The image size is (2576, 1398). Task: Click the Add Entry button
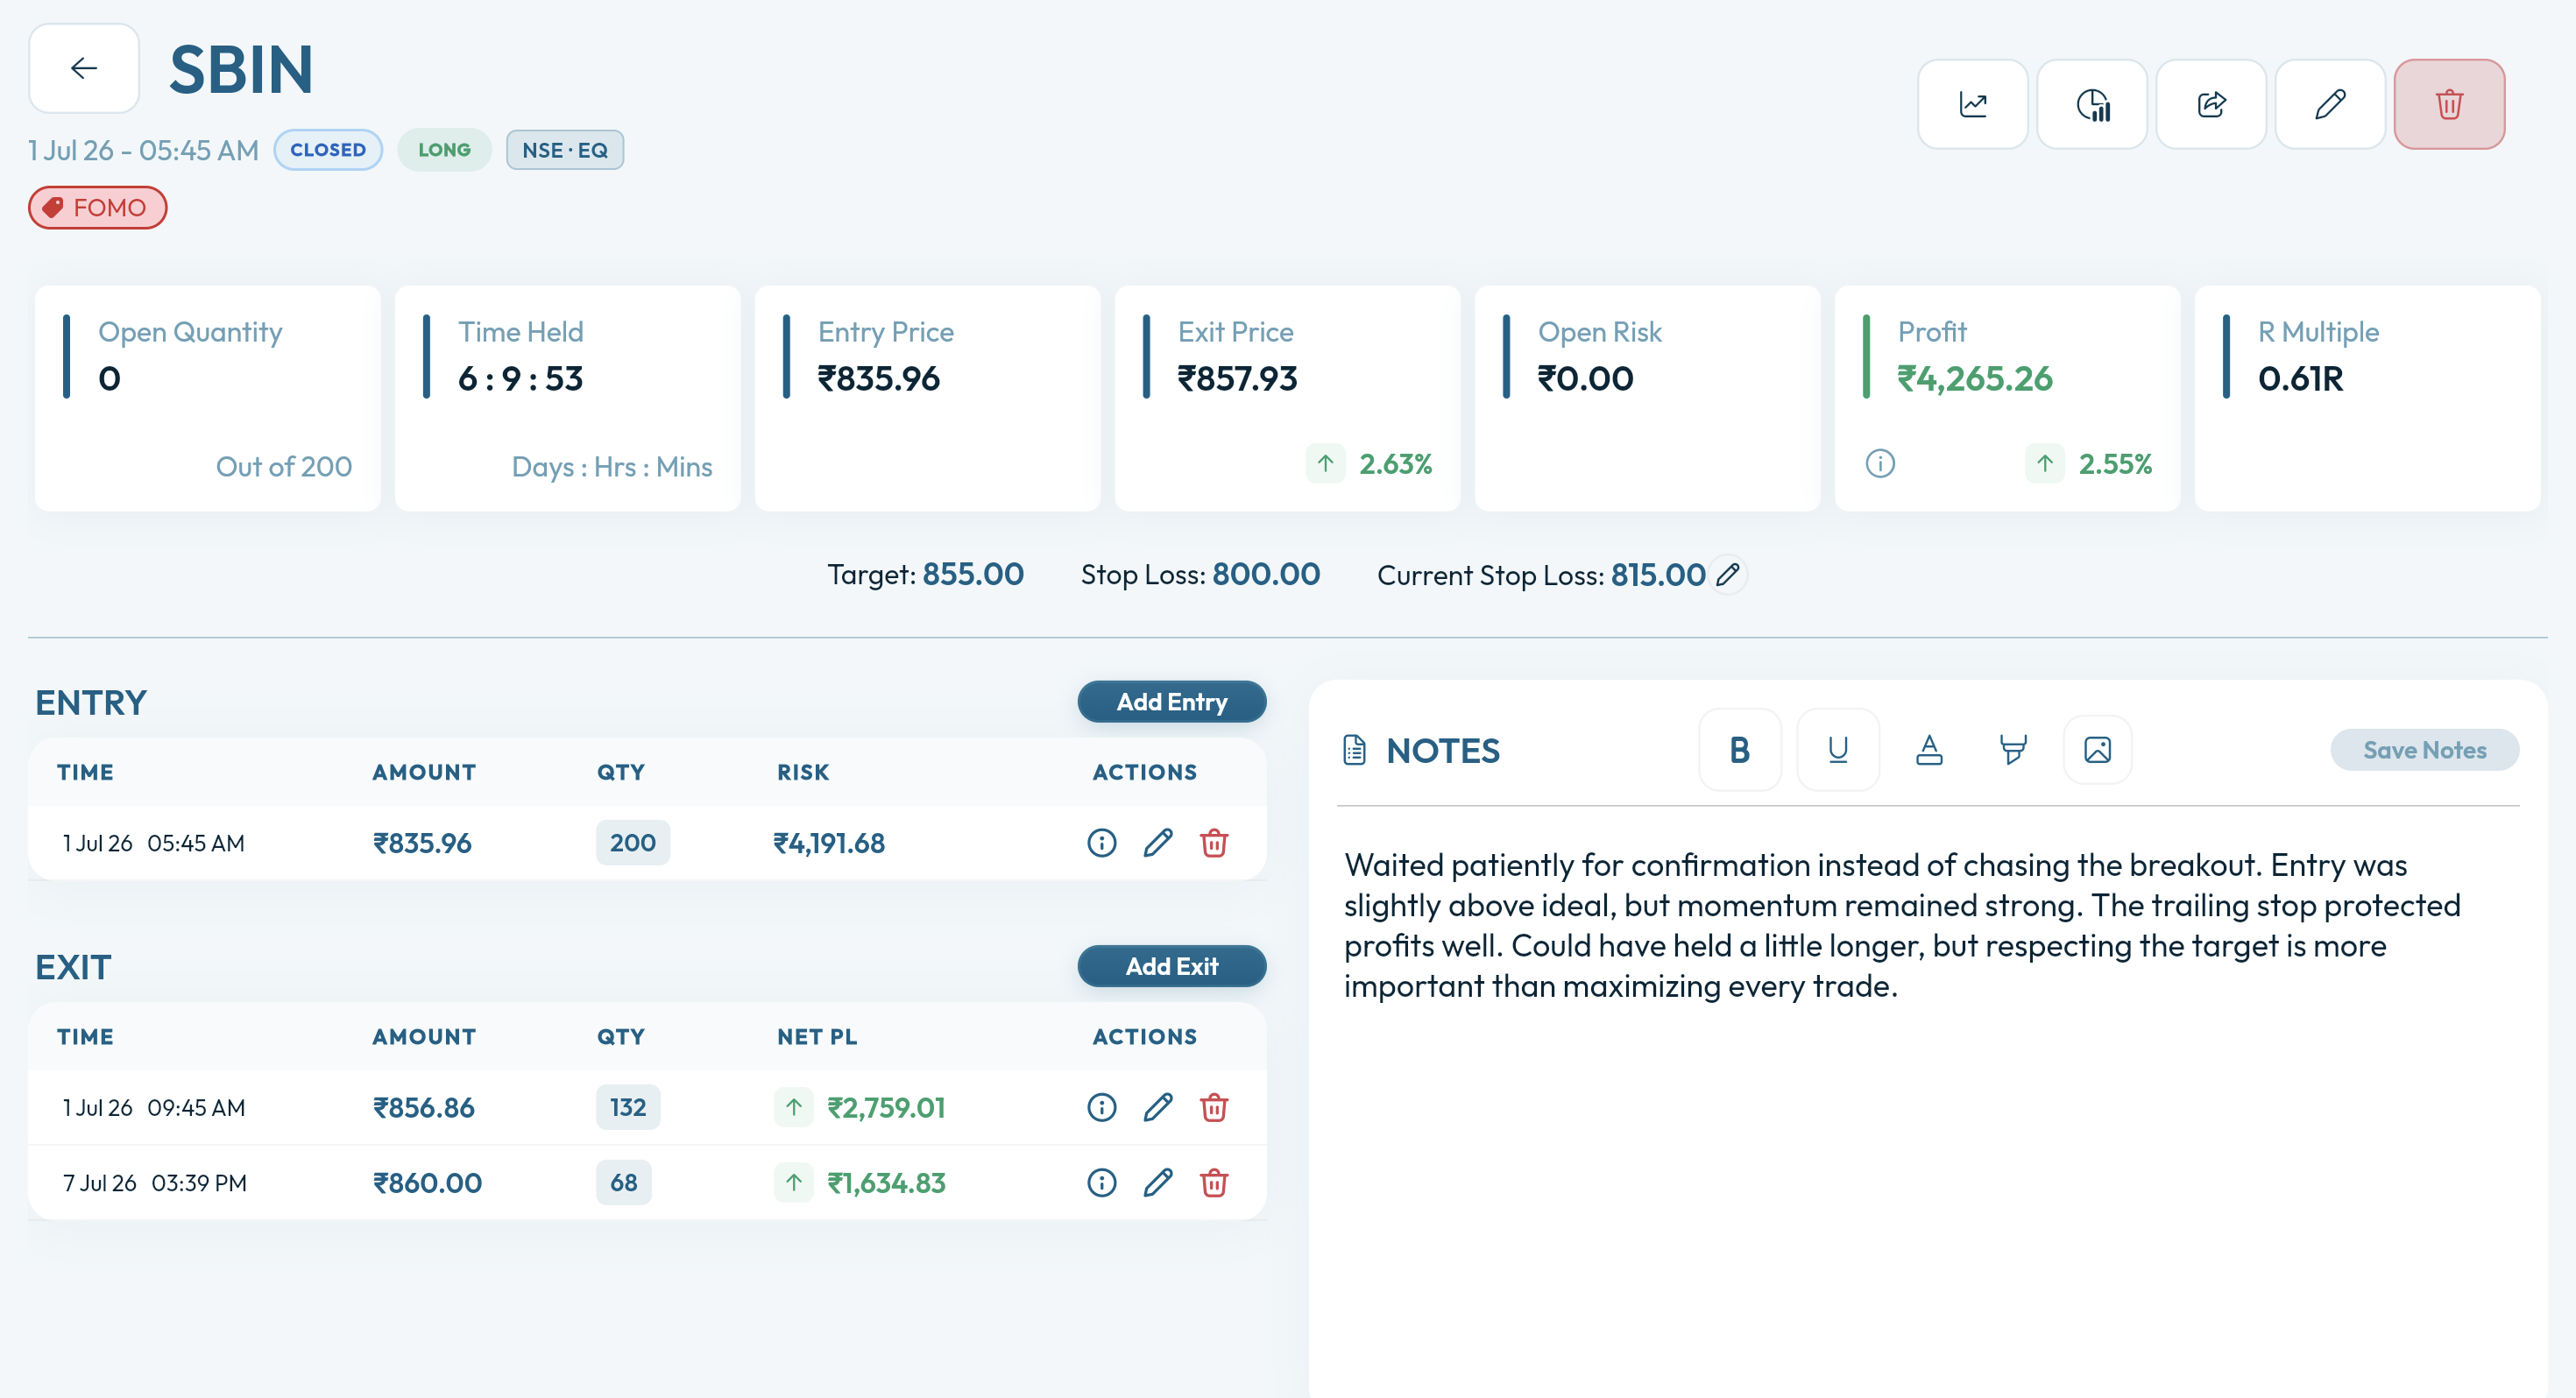pyautogui.click(x=1171, y=702)
